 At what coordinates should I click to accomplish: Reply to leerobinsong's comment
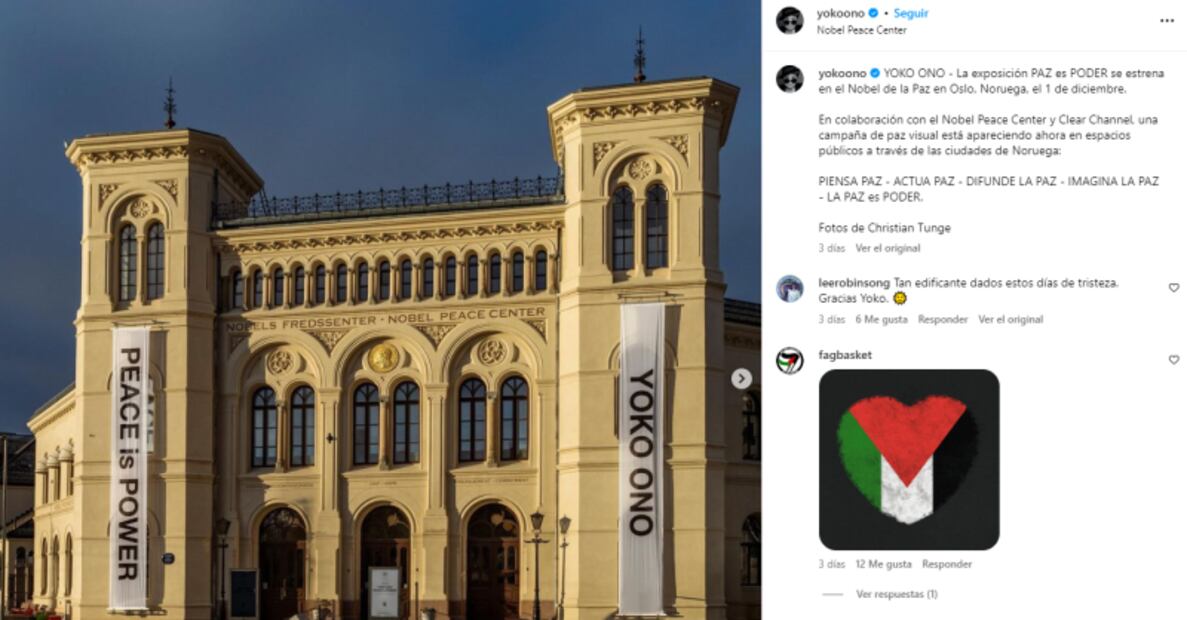(942, 319)
